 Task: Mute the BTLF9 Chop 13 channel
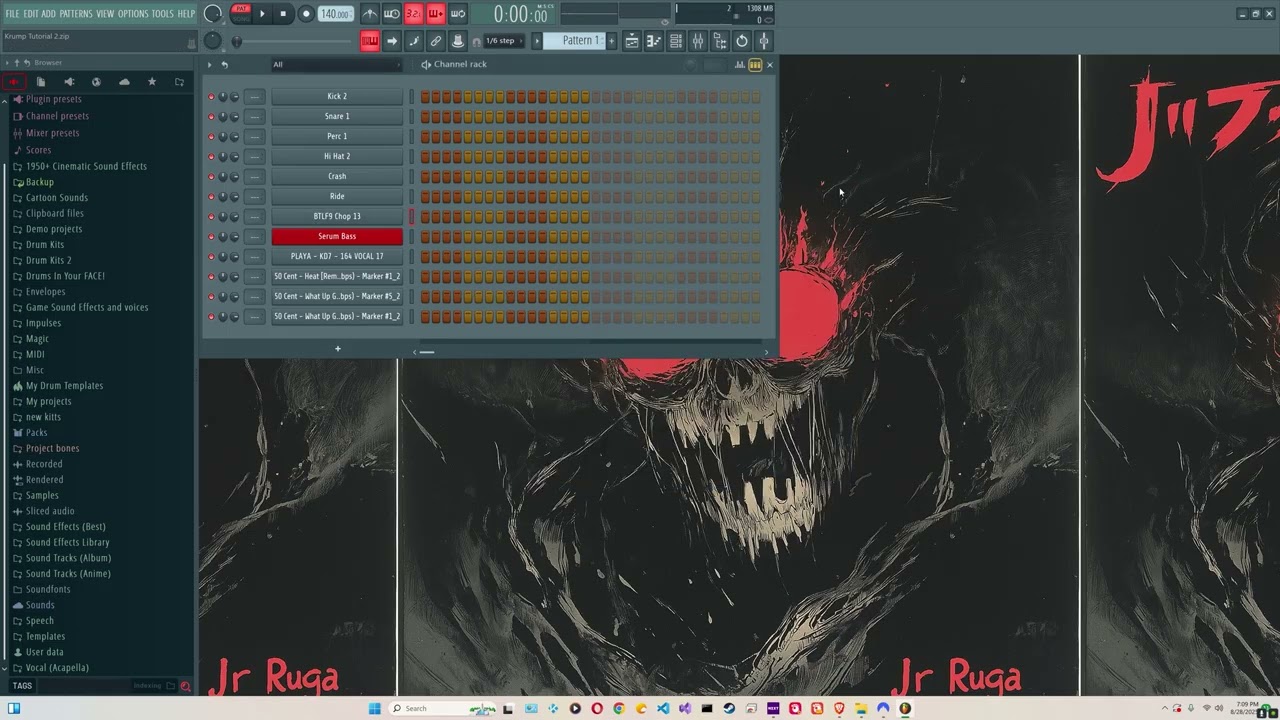(x=211, y=217)
